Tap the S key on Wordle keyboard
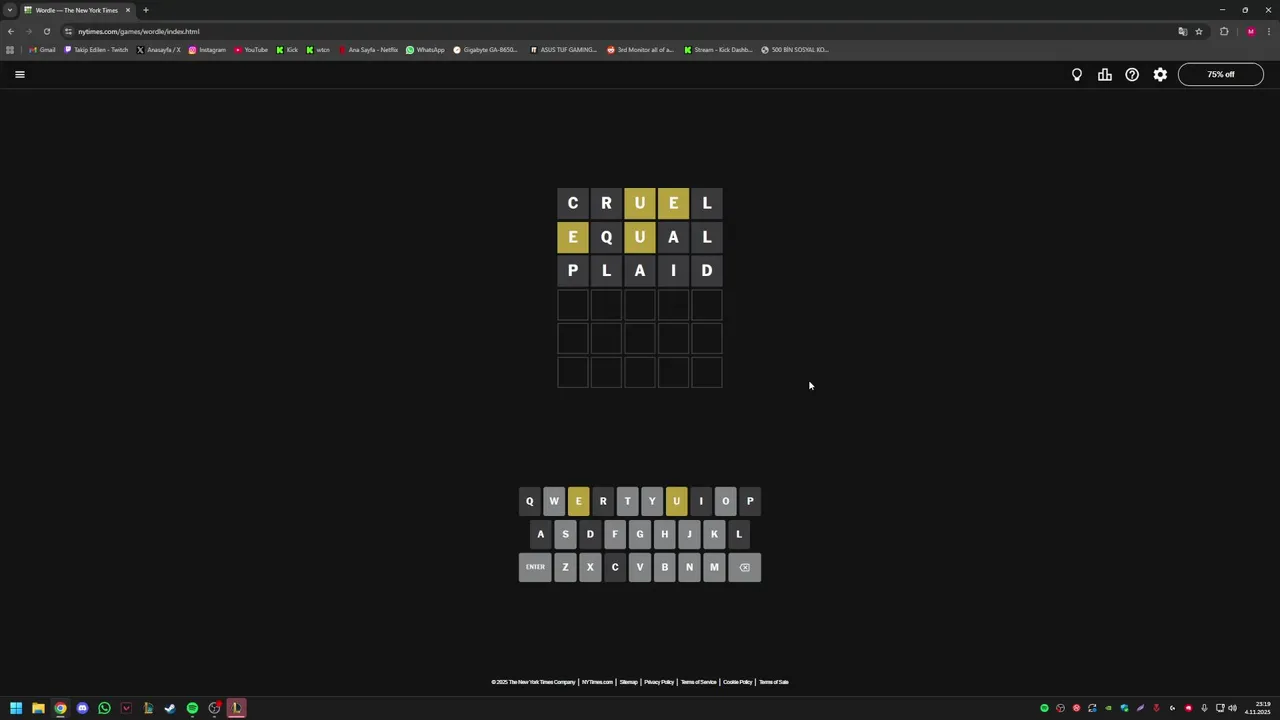The height and width of the screenshot is (720, 1280). point(566,534)
